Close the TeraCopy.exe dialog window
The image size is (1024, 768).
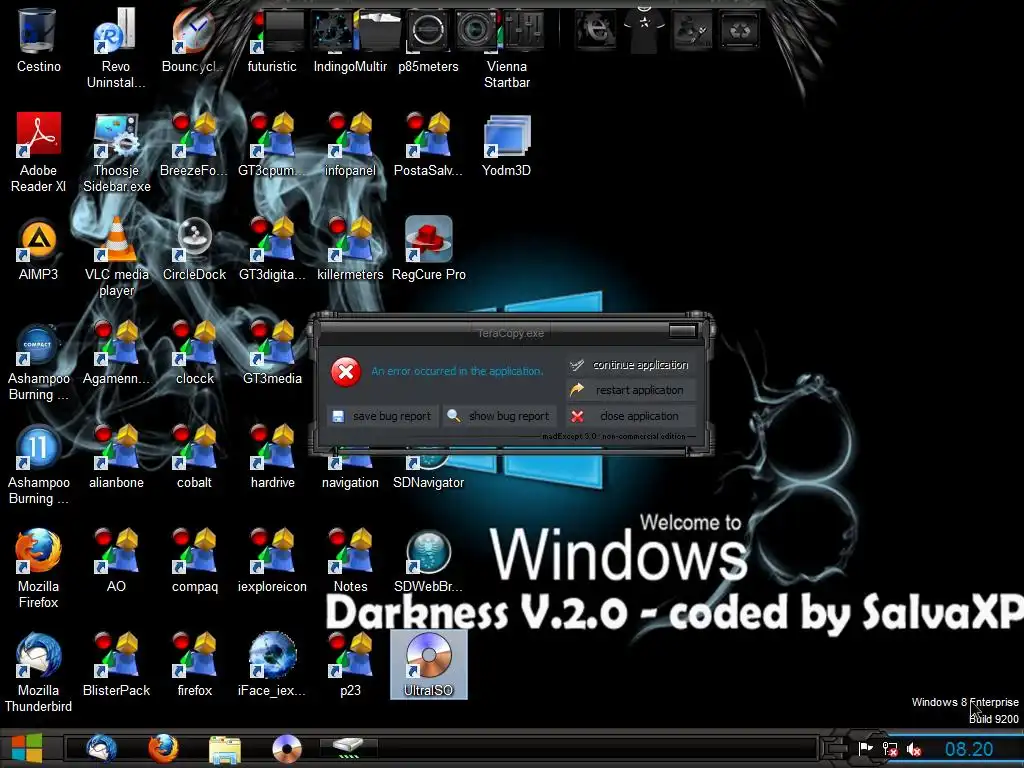point(682,331)
